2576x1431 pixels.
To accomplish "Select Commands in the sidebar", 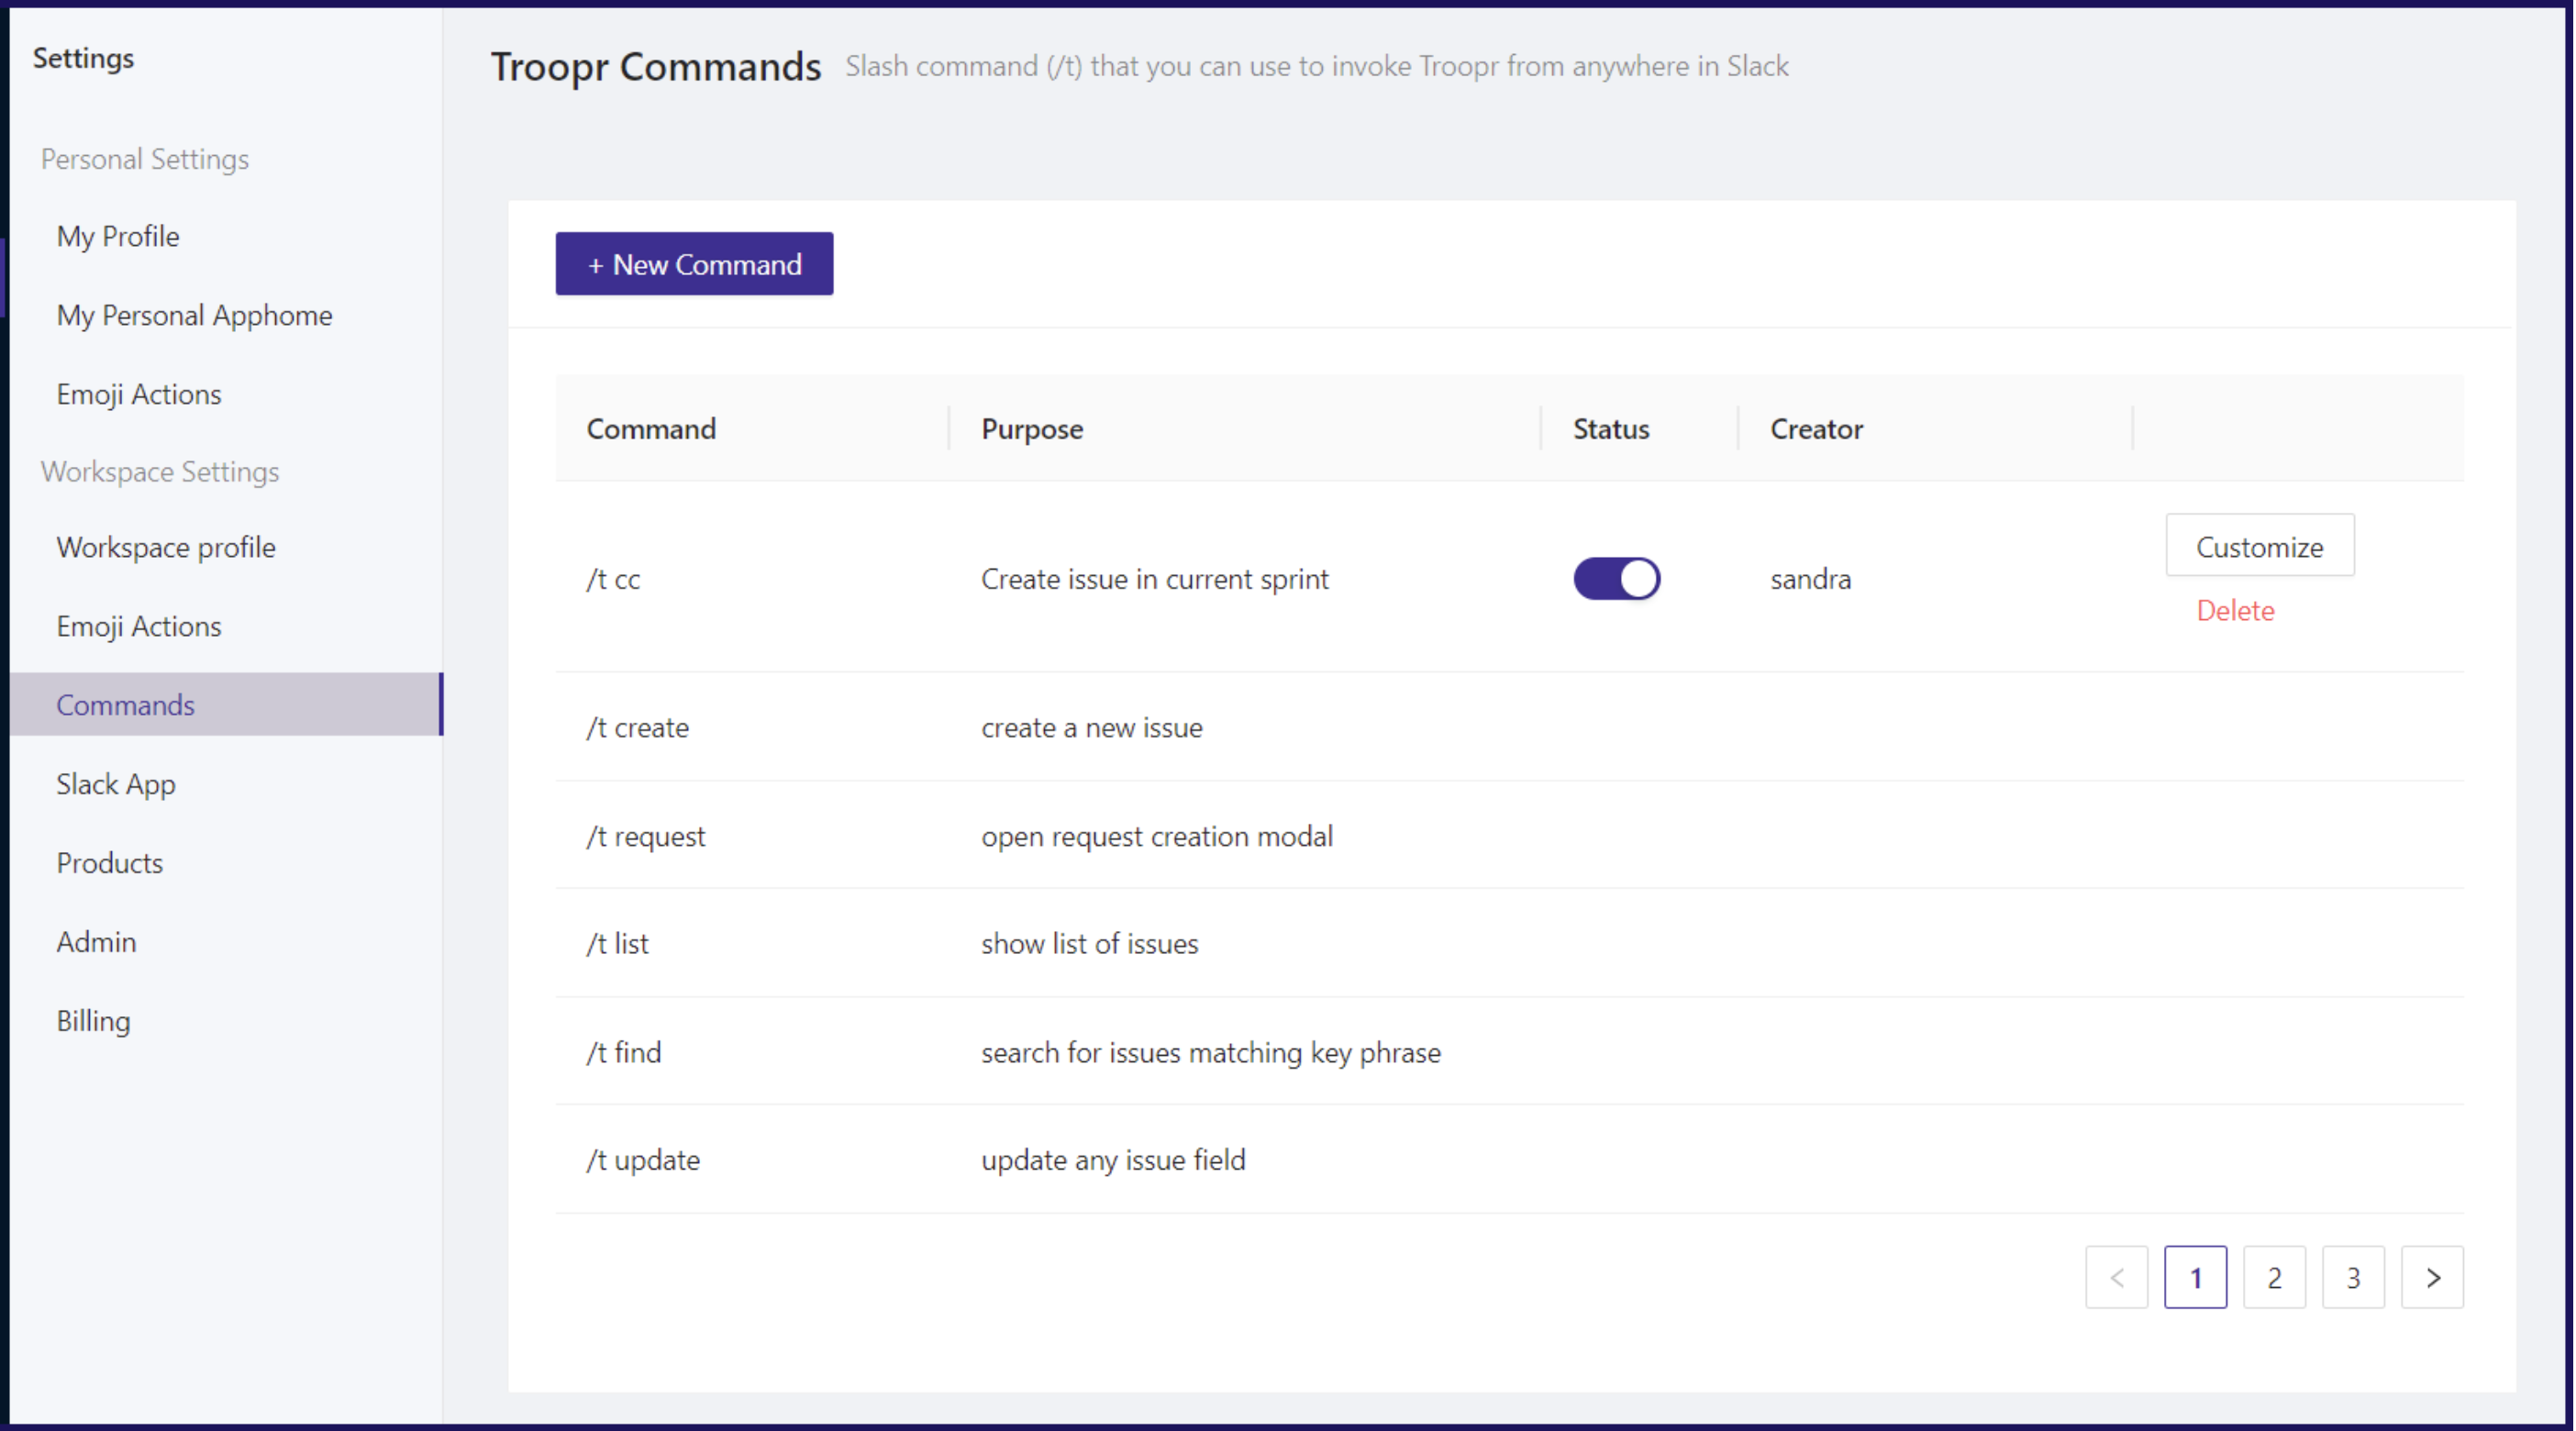I will click(226, 705).
